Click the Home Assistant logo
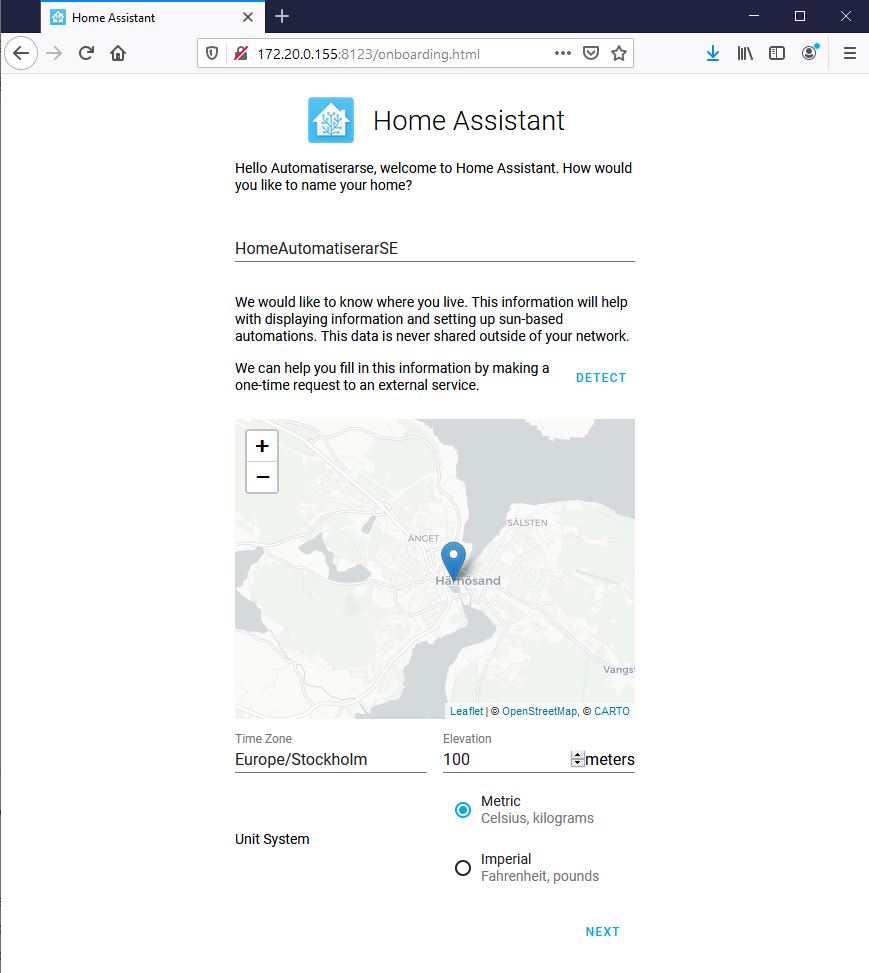This screenshot has height=973, width=869. click(x=331, y=120)
